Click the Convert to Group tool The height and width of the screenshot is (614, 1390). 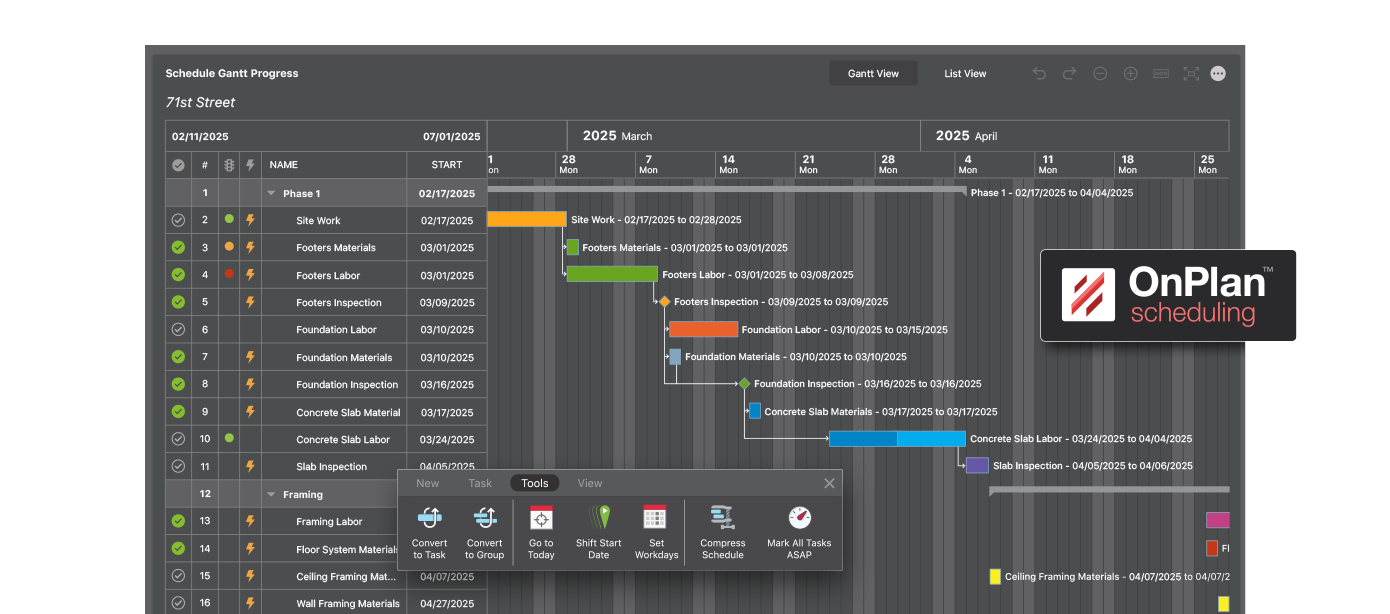tap(484, 532)
